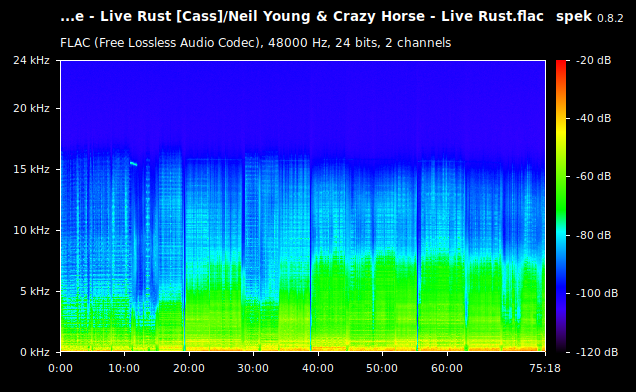636x392 pixels.
Task: Click the -60 dB scale label
Action: (x=594, y=177)
